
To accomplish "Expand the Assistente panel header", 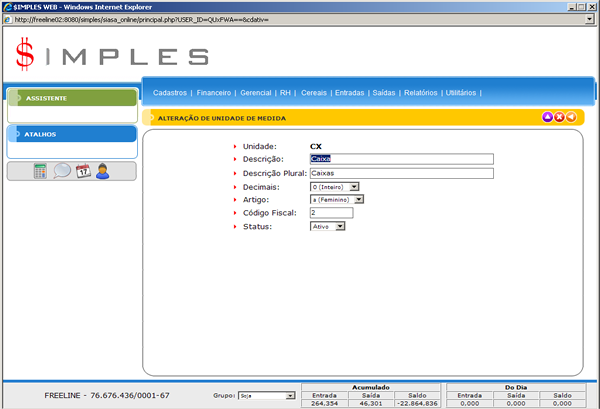I will [71, 98].
